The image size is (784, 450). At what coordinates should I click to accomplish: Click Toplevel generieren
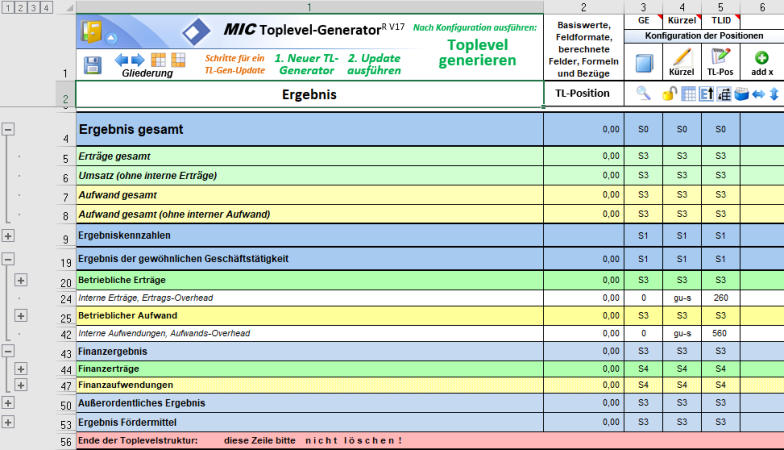[x=481, y=52]
